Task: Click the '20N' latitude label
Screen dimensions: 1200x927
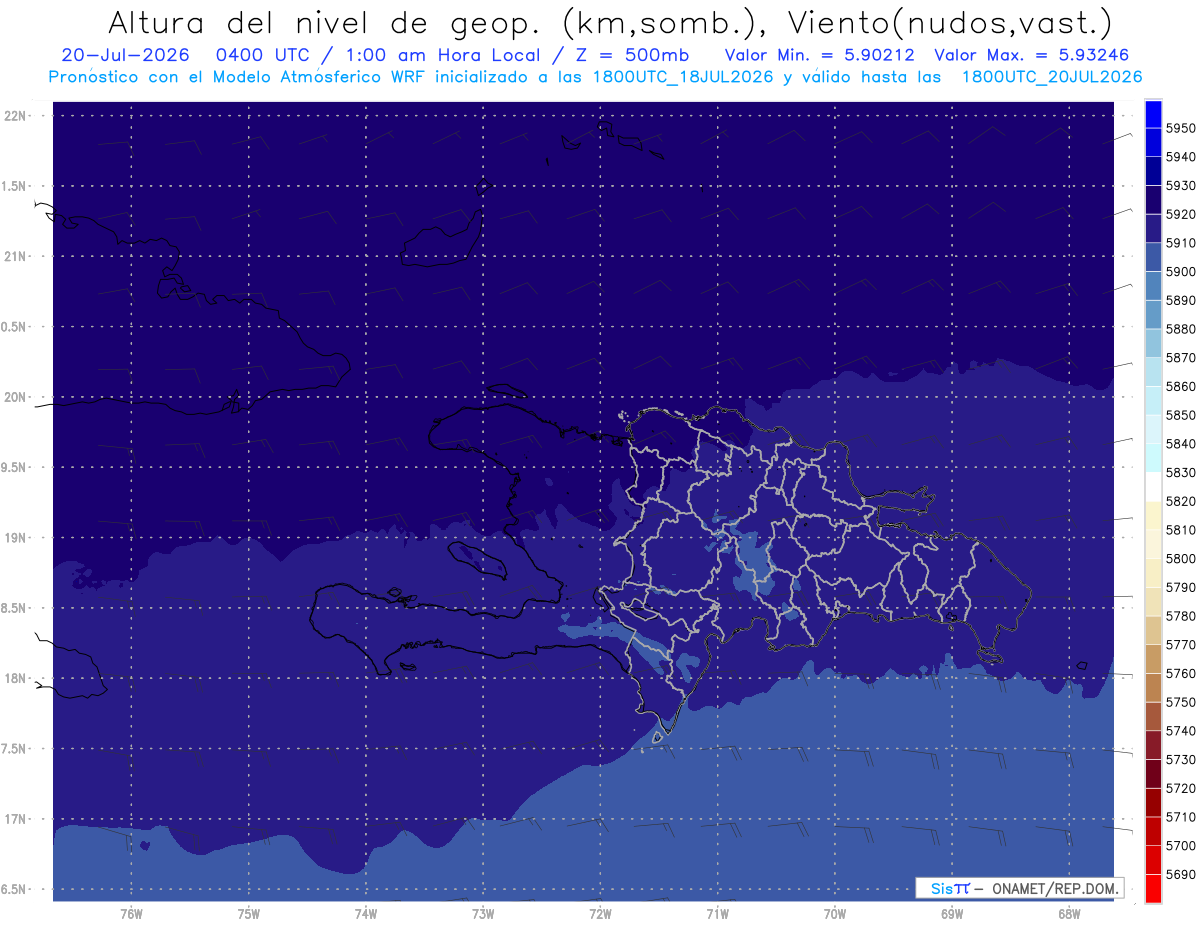Action: pos(14,397)
